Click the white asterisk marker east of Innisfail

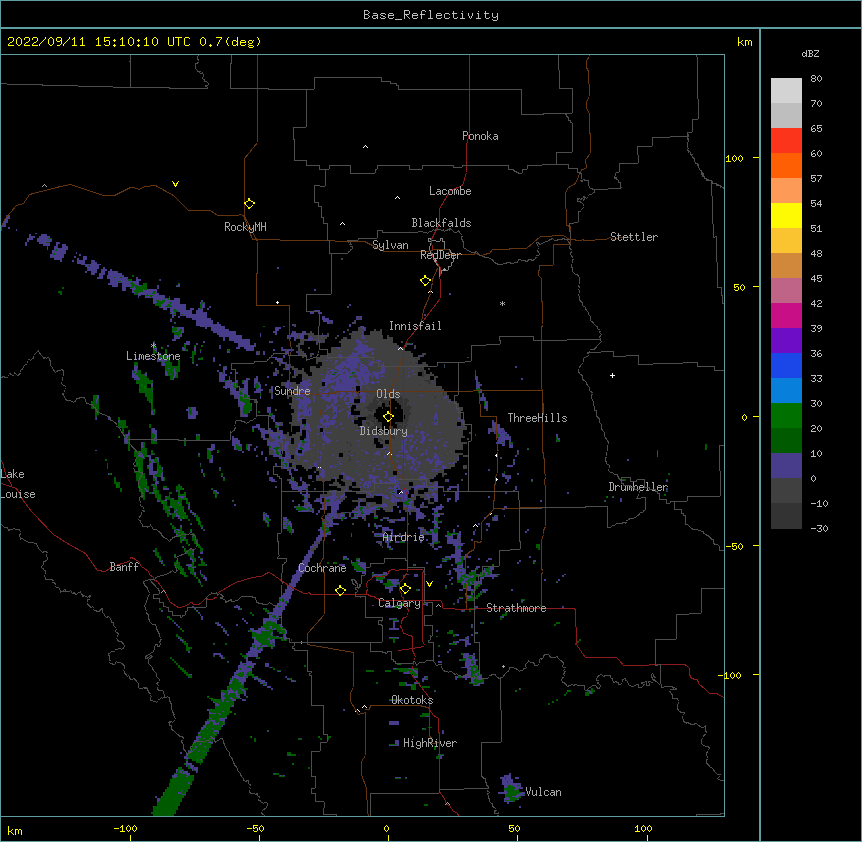tap(502, 303)
